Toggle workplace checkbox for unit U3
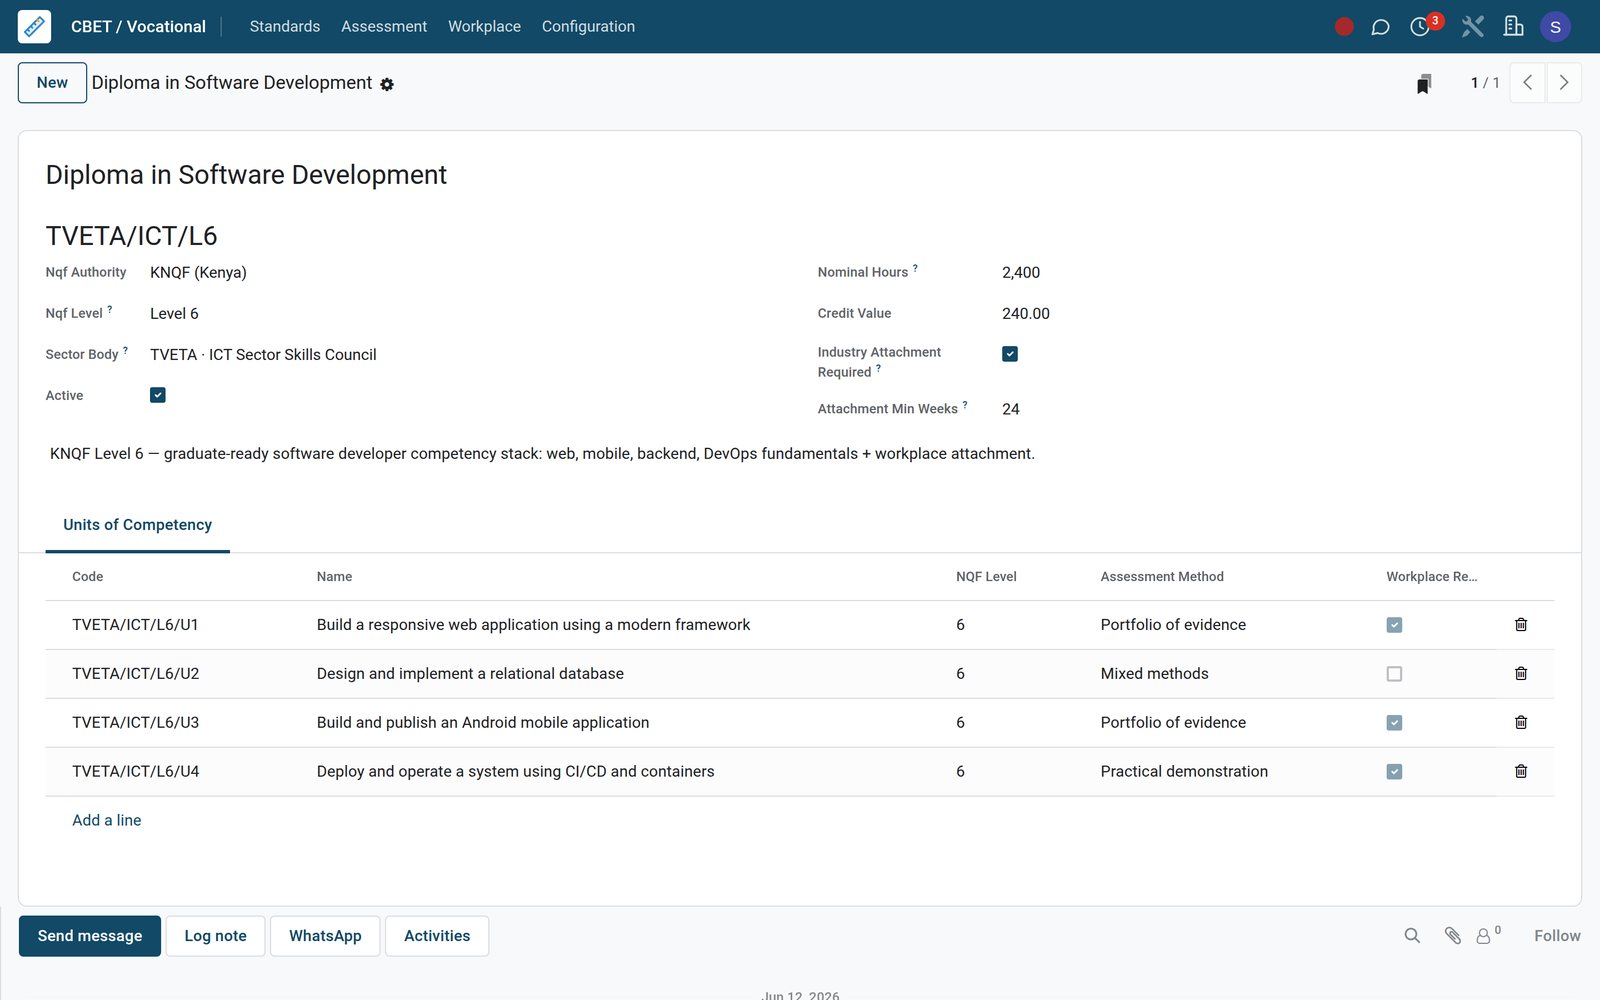This screenshot has width=1600, height=1000. [x=1394, y=723]
